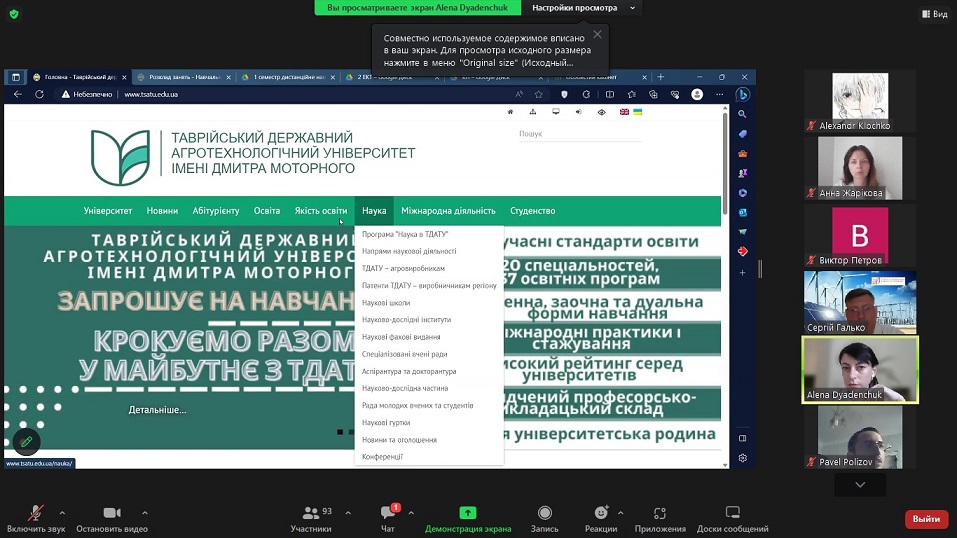957x538 pixels.
Task: Change layout with Вид button
Action: pos(935,13)
